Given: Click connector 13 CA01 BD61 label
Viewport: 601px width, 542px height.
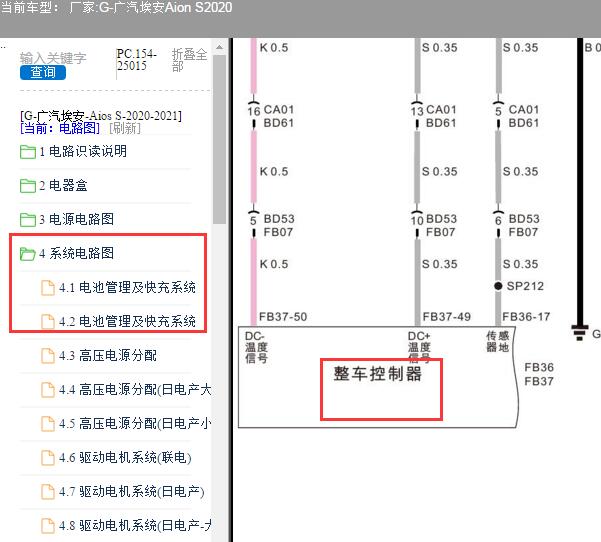Looking at the screenshot, I should point(434,116).
